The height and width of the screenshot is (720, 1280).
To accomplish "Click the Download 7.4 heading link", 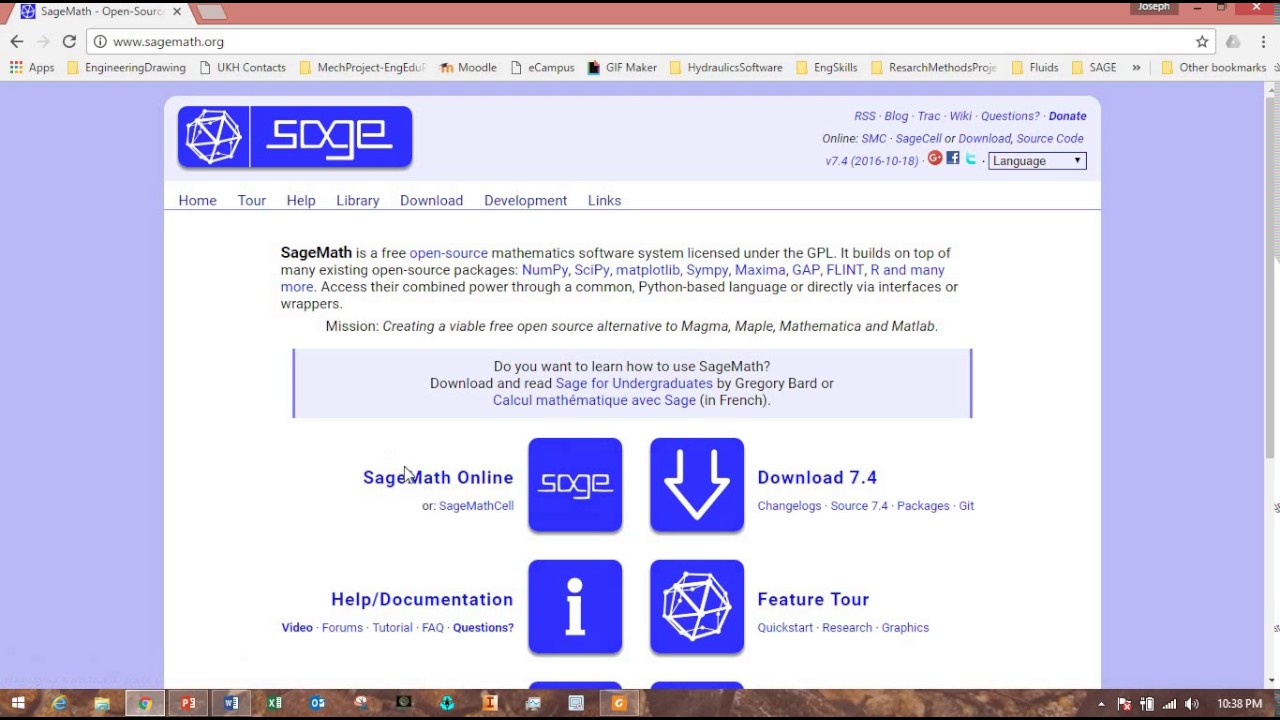I will point(817,478).
